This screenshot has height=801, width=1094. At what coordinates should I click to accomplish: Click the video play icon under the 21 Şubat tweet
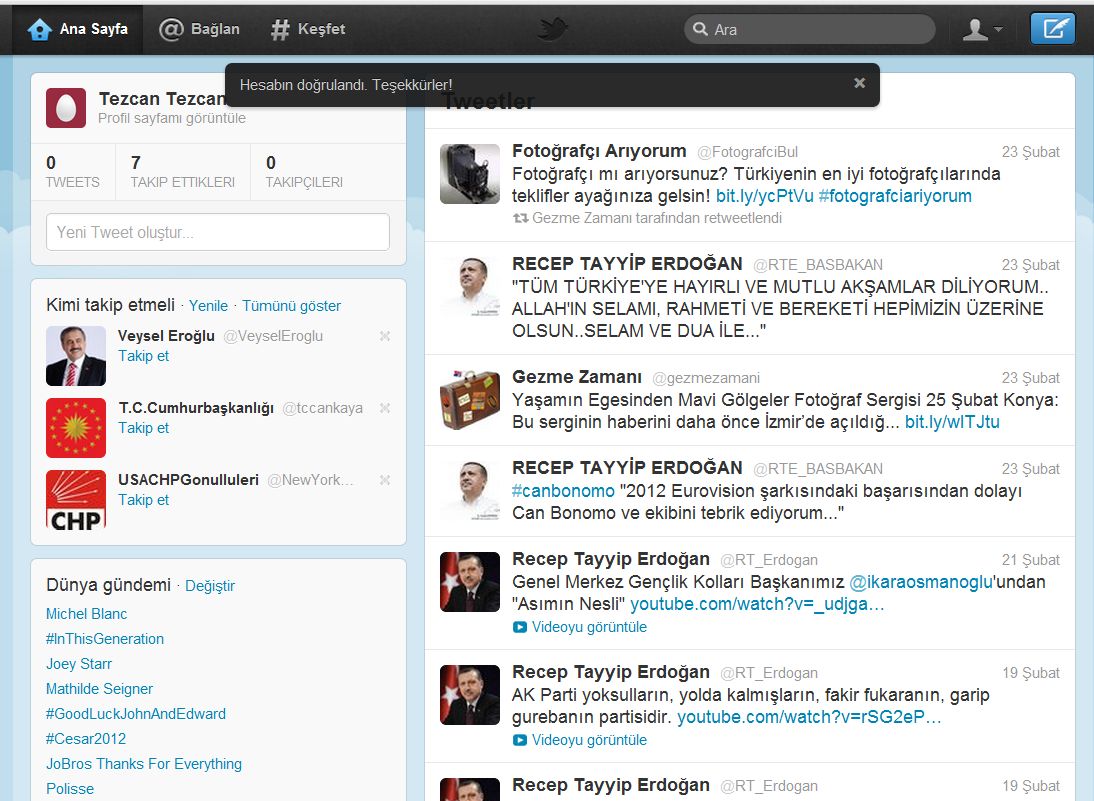tap(520, 627)
